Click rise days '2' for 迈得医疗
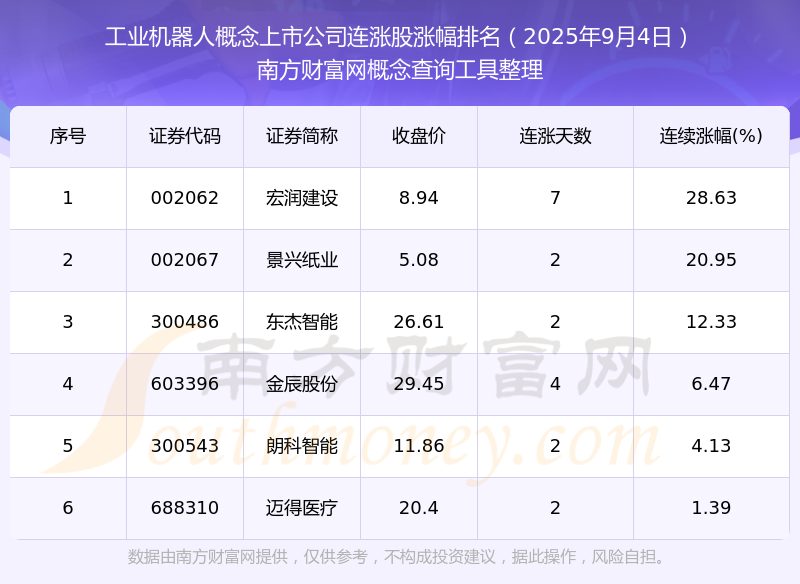Image resolution: width=800 pixels, height=584 pixels. [555, 508]
